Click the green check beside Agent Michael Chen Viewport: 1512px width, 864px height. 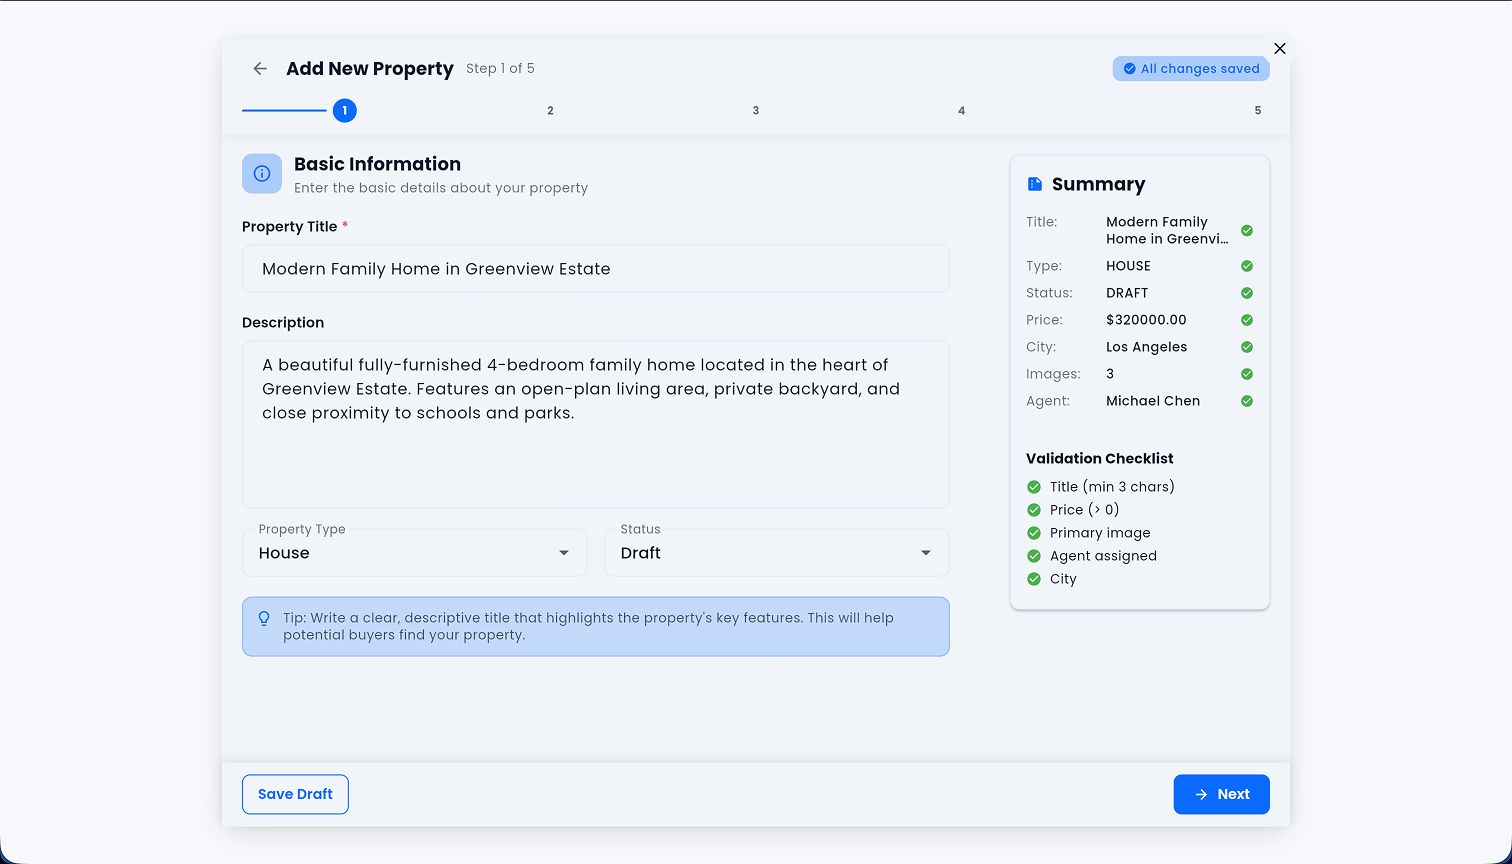coord(1247,401)
